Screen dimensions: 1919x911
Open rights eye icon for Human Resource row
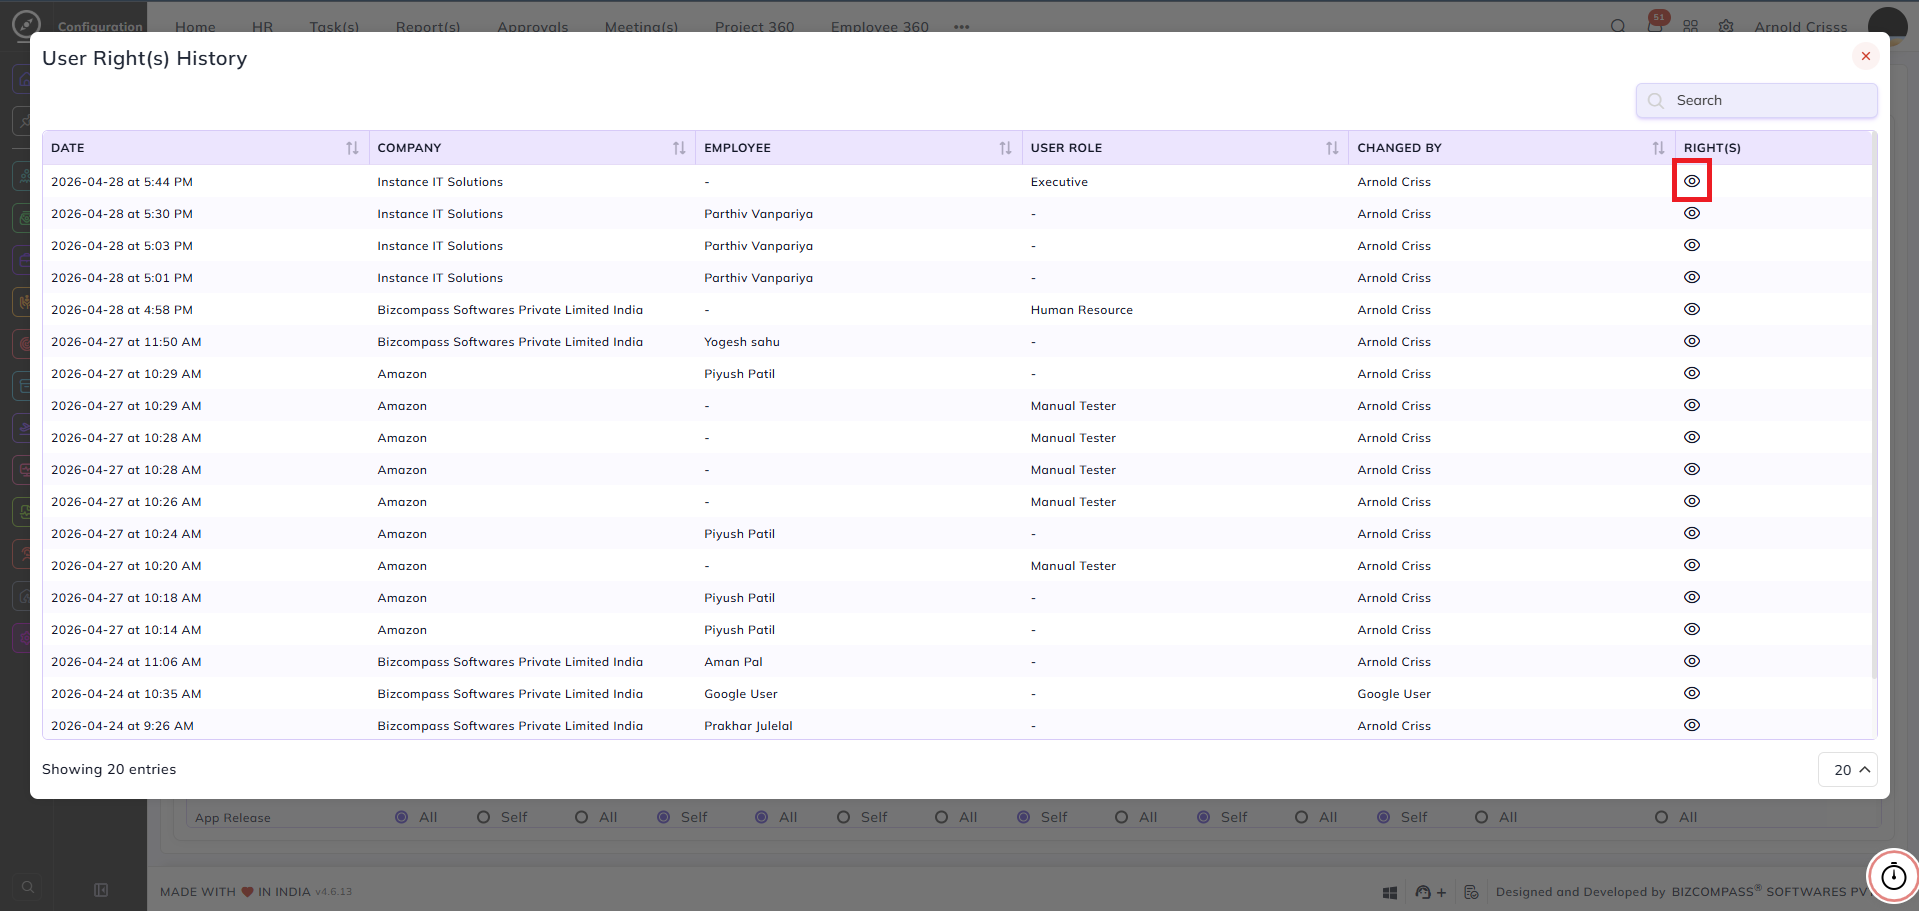1692,309
